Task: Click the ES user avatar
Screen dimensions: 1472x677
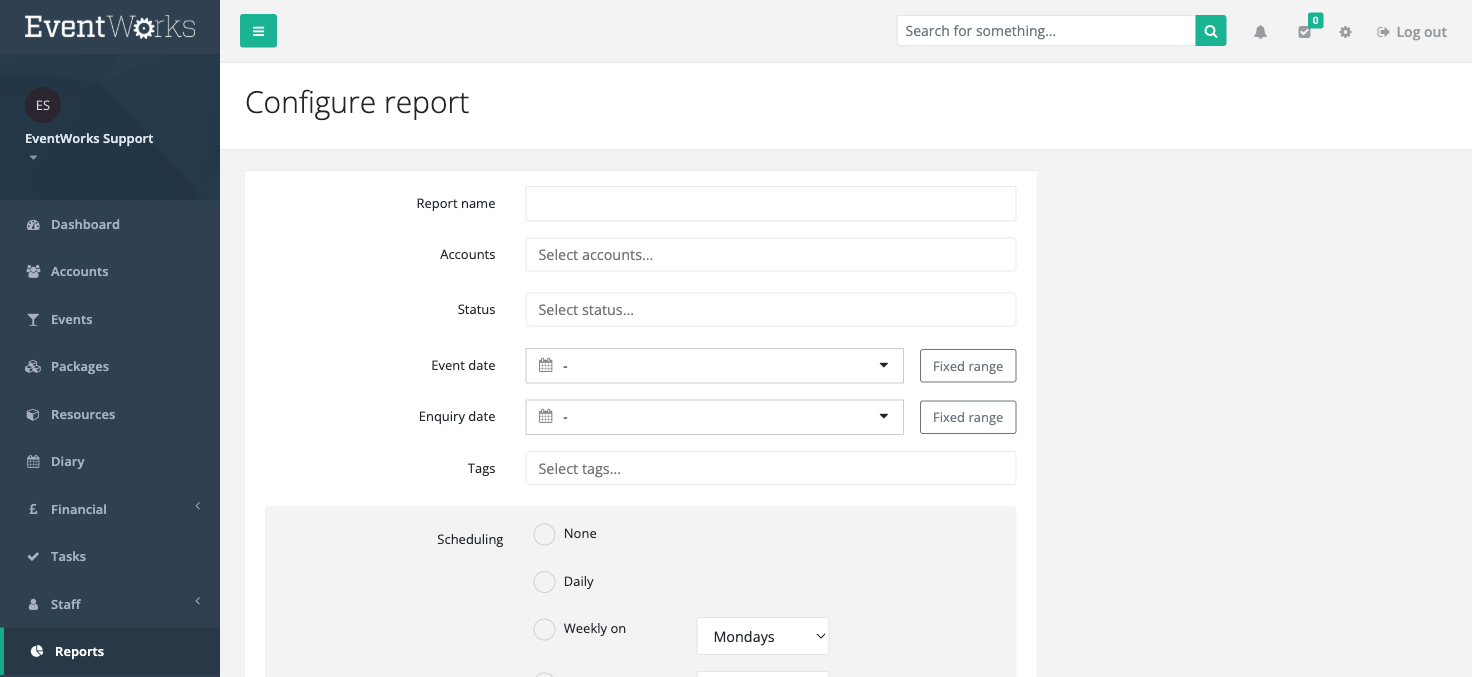Action: click(x=43, y=105)
